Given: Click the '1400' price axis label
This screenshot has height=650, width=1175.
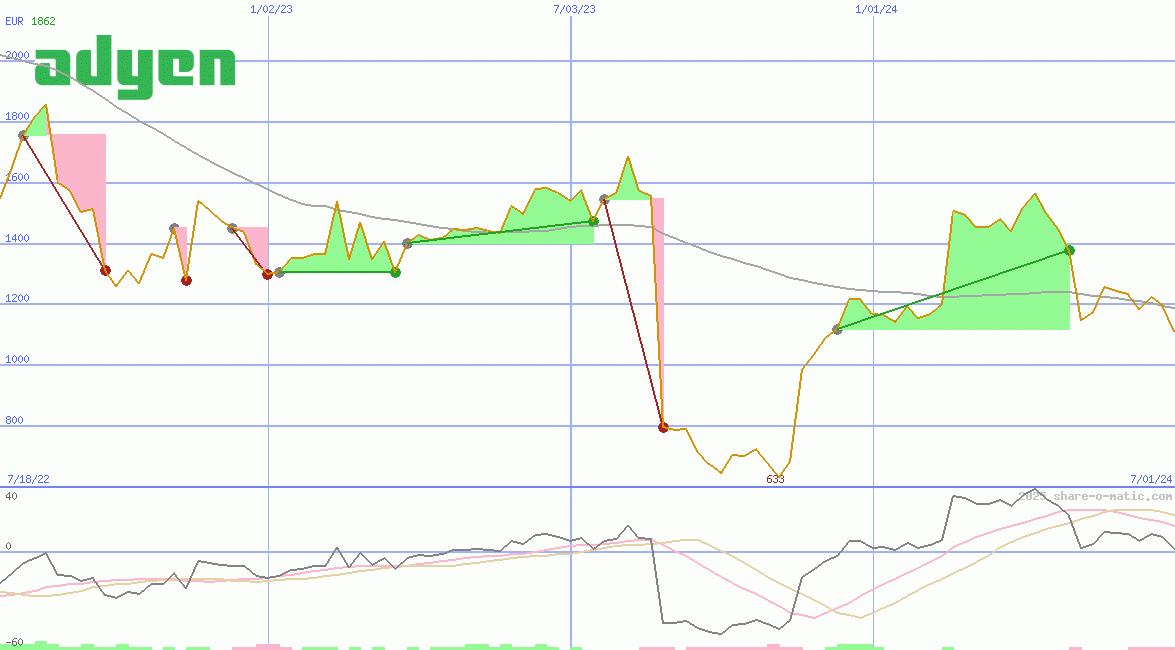Looking at the screenshot, I should 17,238.
